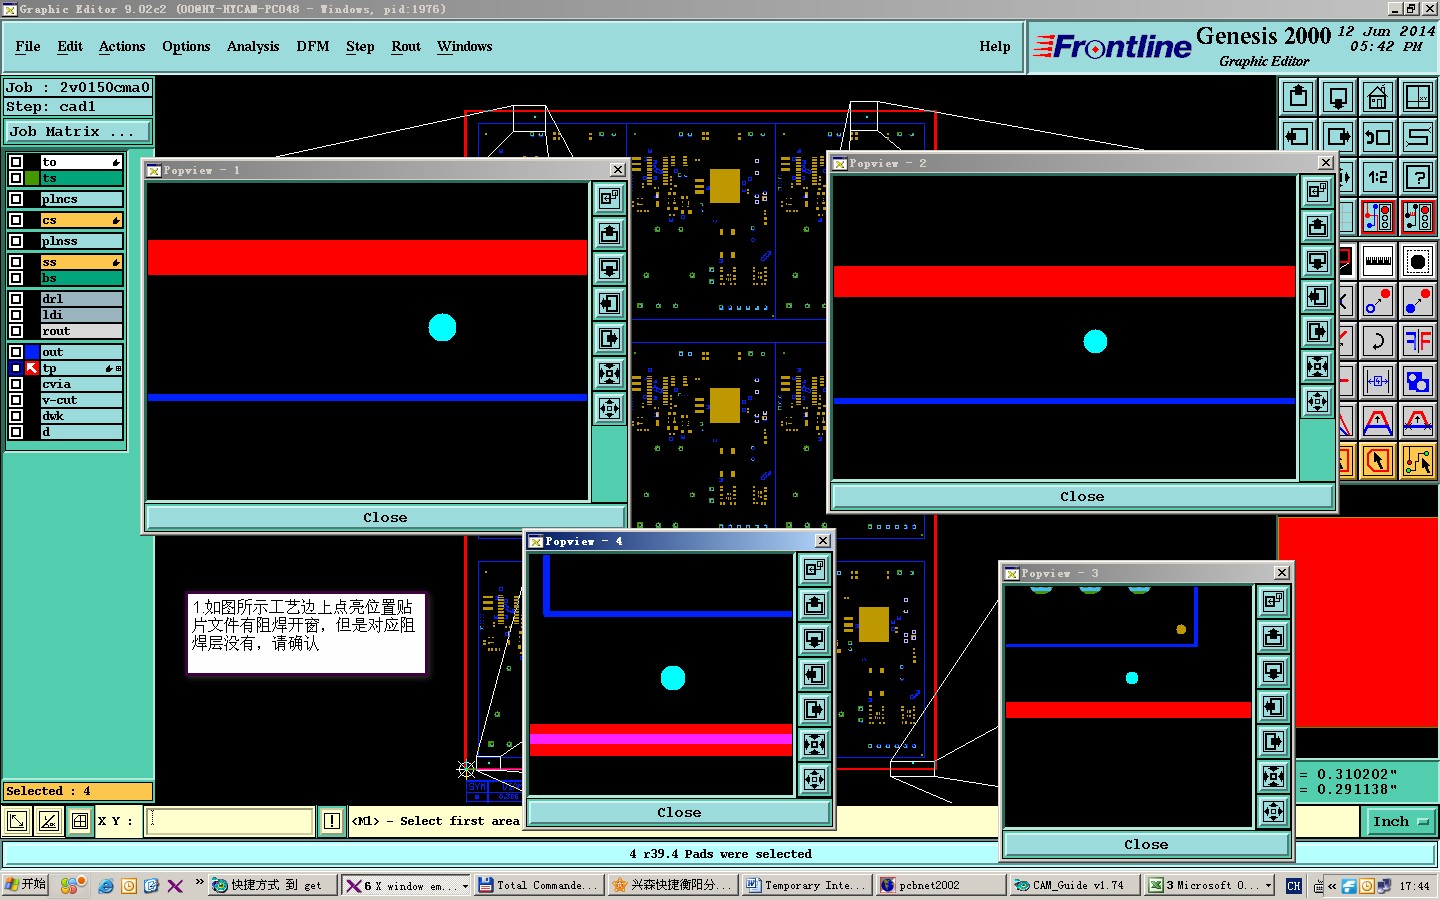Toggle display checkbox for layer cs

coord(16,220)
